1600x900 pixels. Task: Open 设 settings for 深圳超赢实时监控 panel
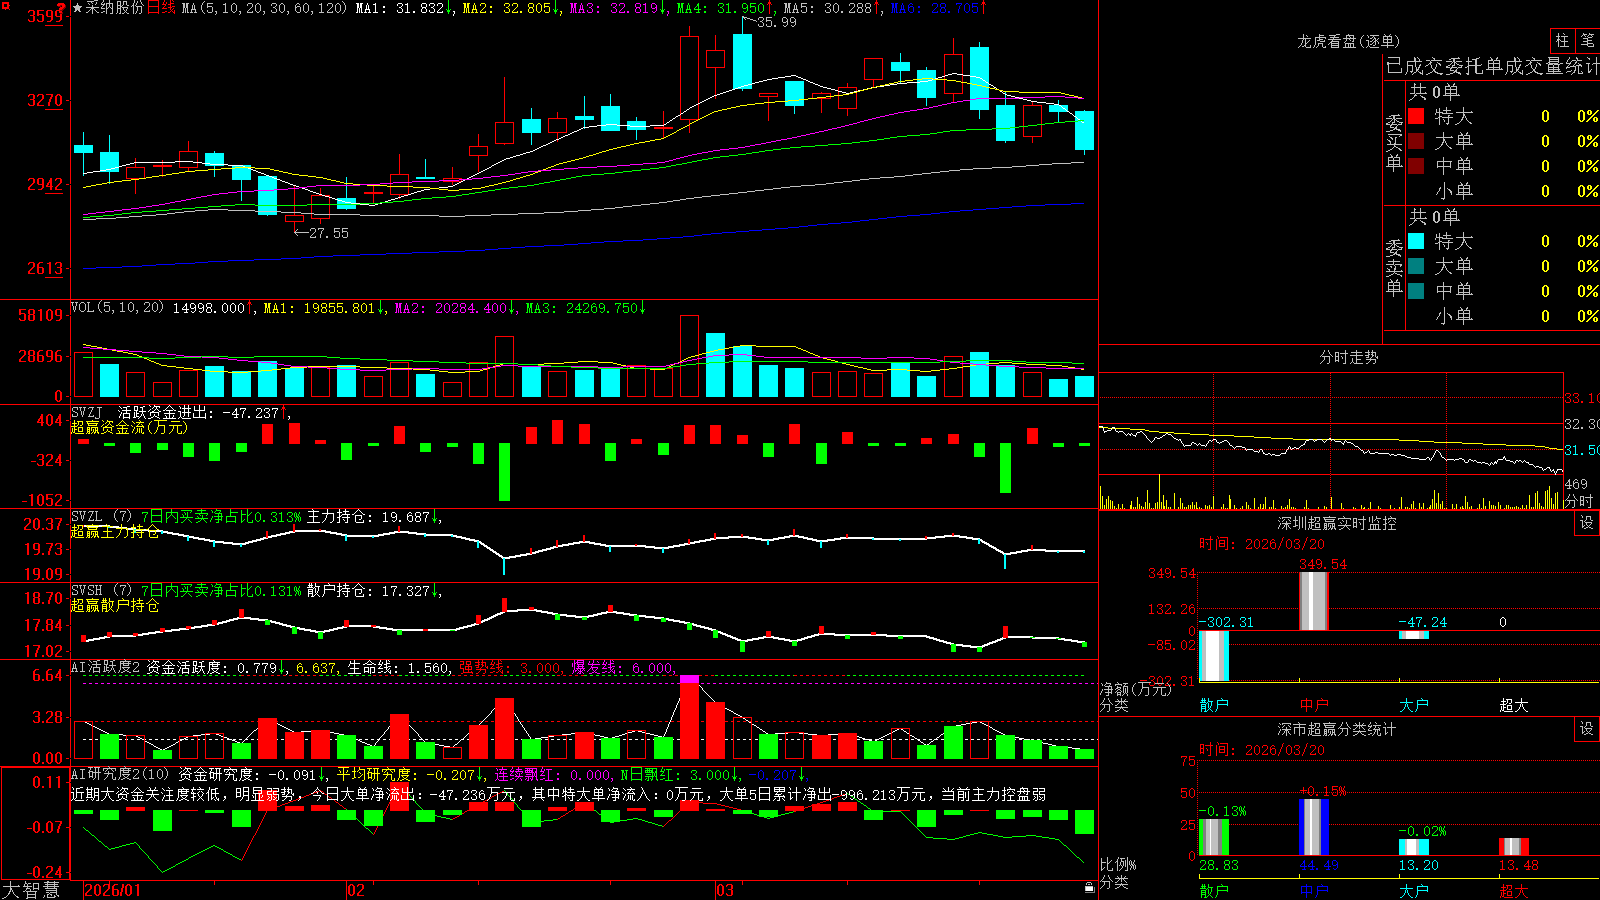(x=1587, y=523)
